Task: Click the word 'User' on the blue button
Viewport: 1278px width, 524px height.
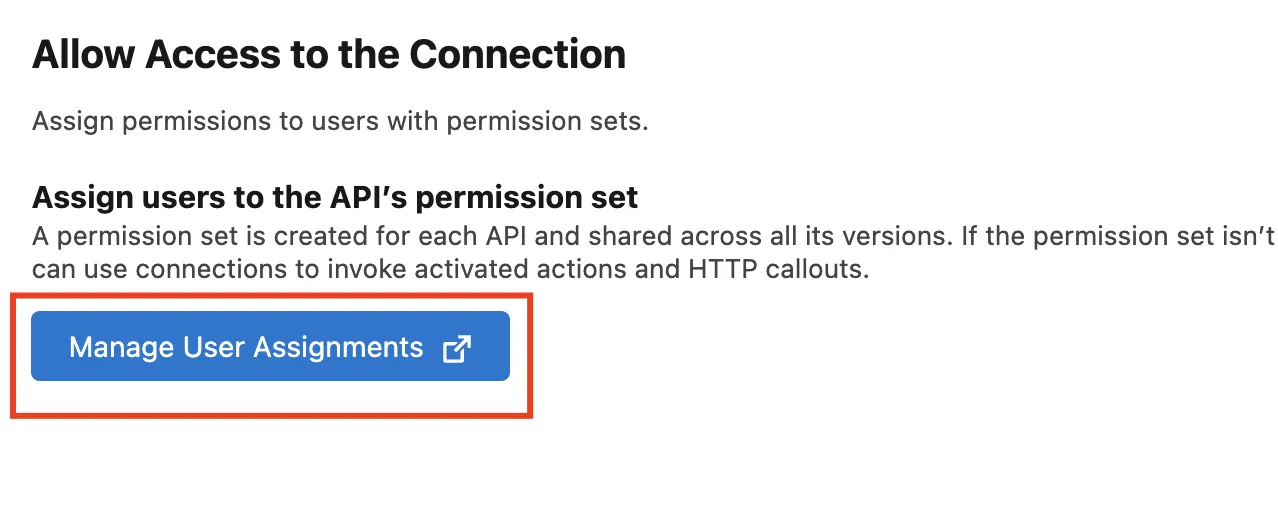Action: tap(213, 347)
